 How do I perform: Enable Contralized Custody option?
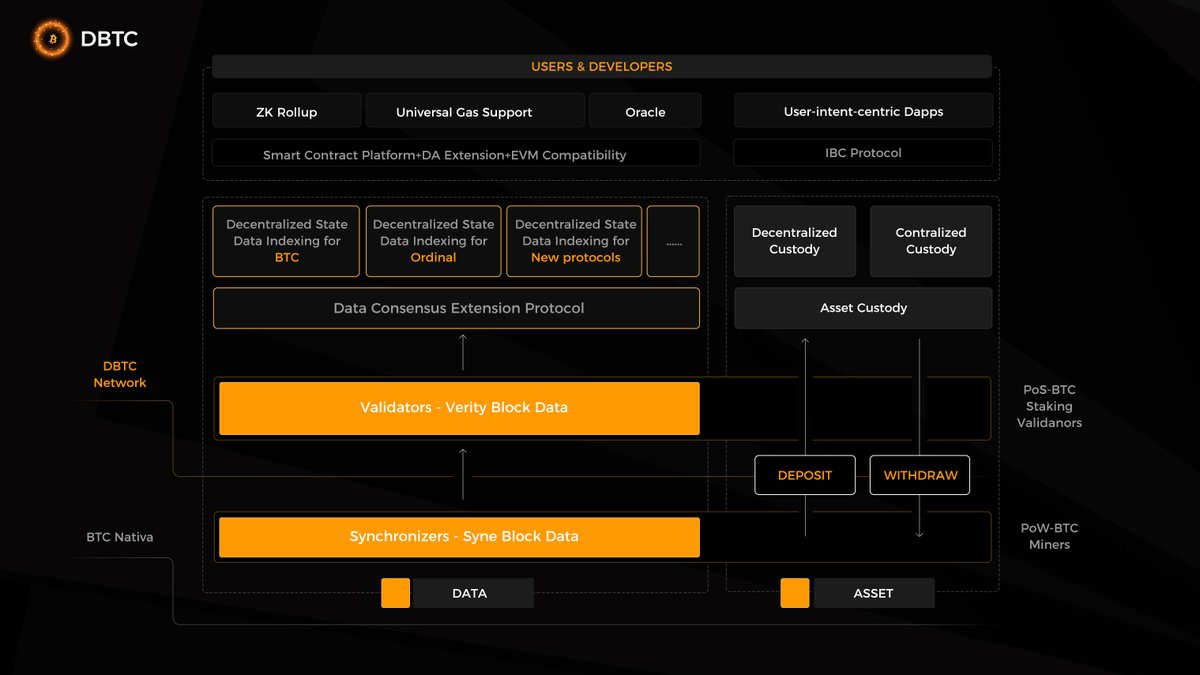click(930, 241)
